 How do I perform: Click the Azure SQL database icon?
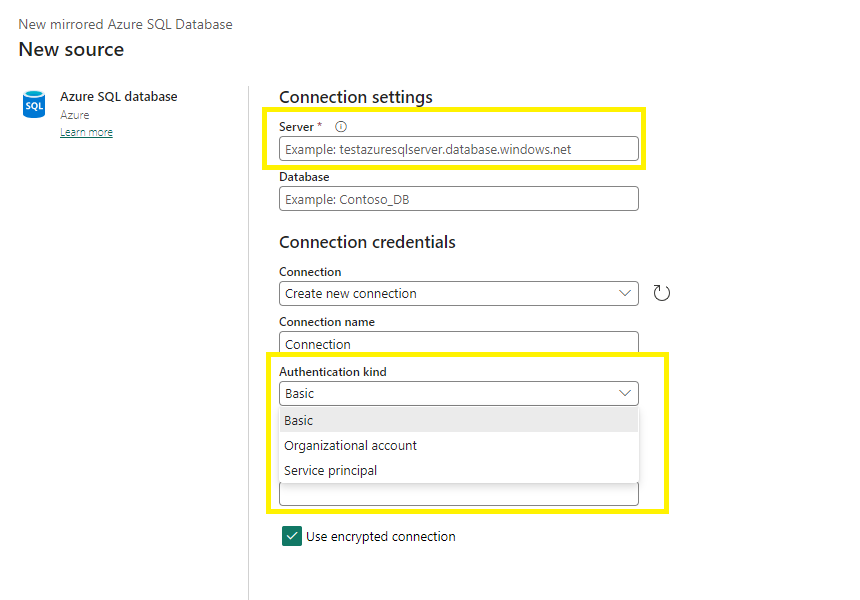tap(34, 105)
